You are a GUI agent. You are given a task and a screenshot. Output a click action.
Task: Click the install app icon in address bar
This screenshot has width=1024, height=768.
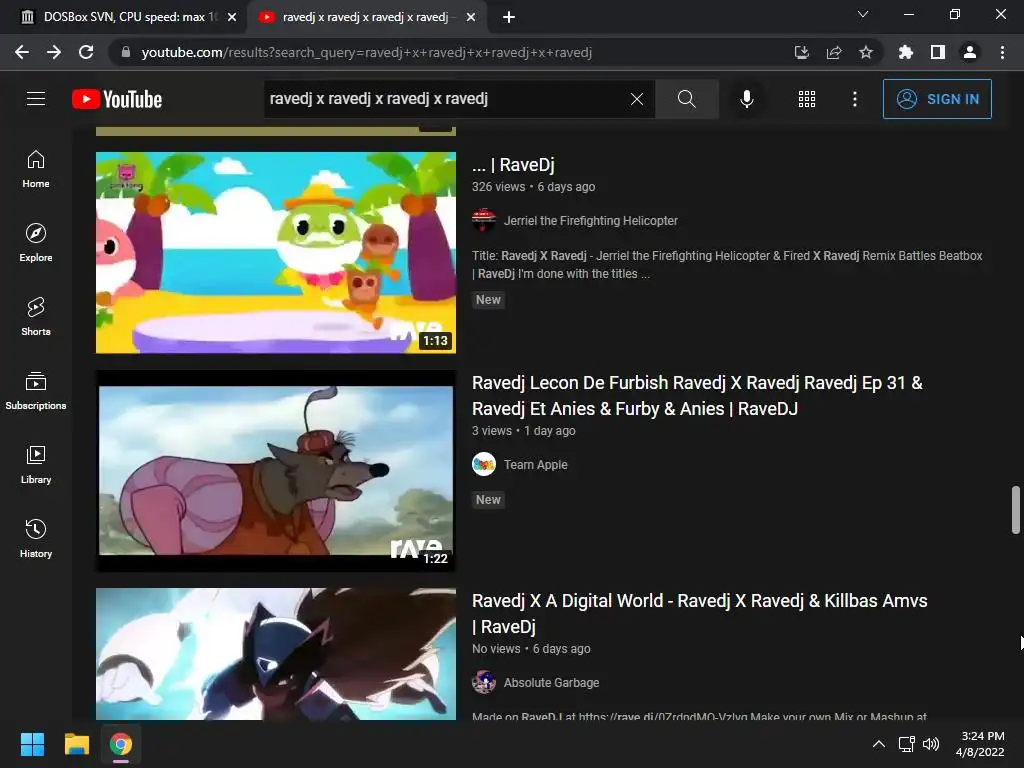pyautogui.click(x=801, y=52)
